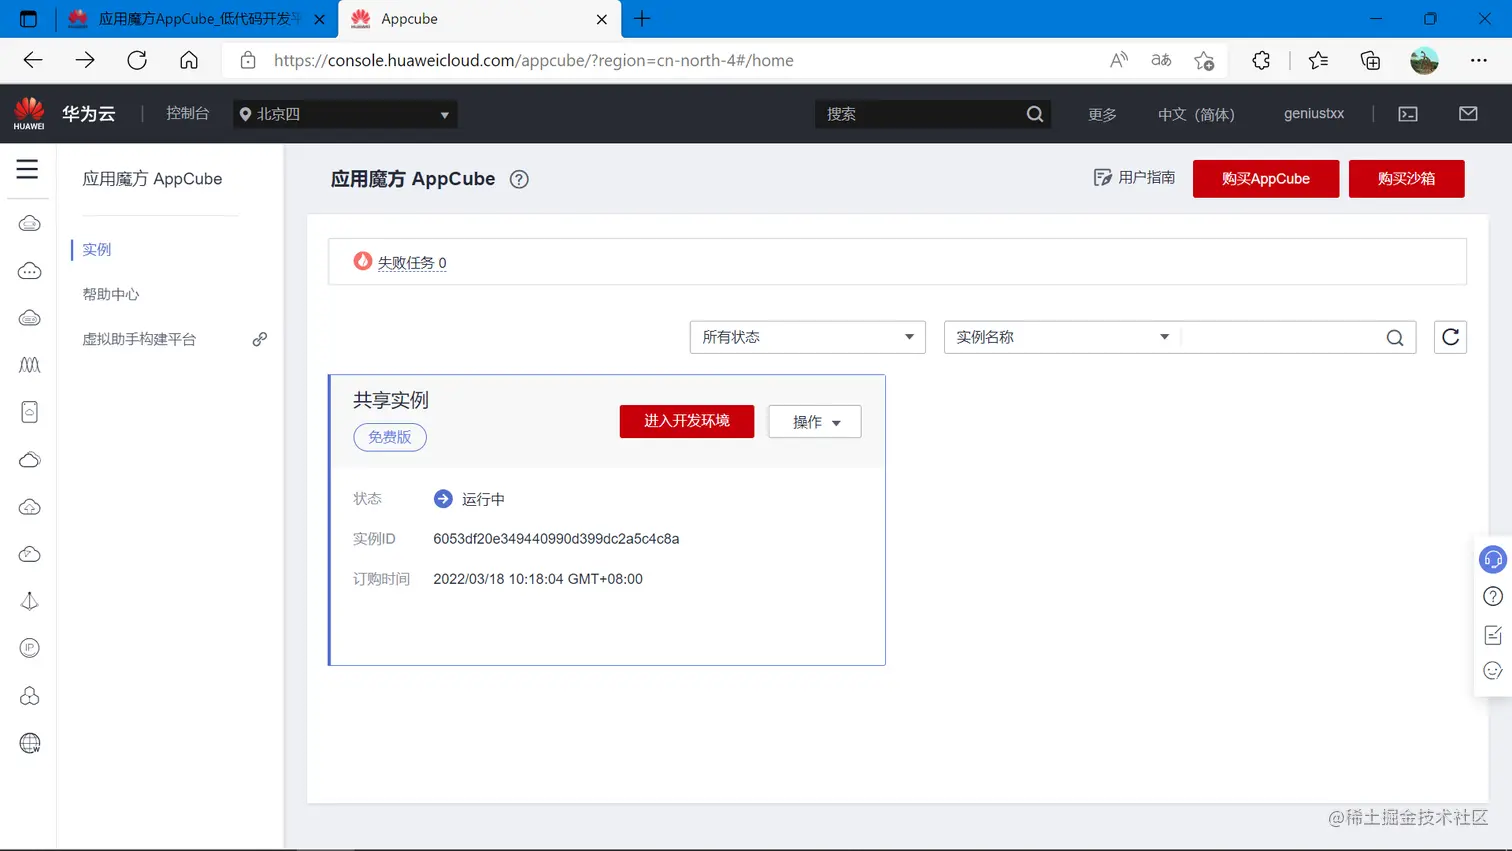The width and height of the screenshot is (1512, 851).
Task: Open the customer service headset icon
Action: coord(1493,559)
